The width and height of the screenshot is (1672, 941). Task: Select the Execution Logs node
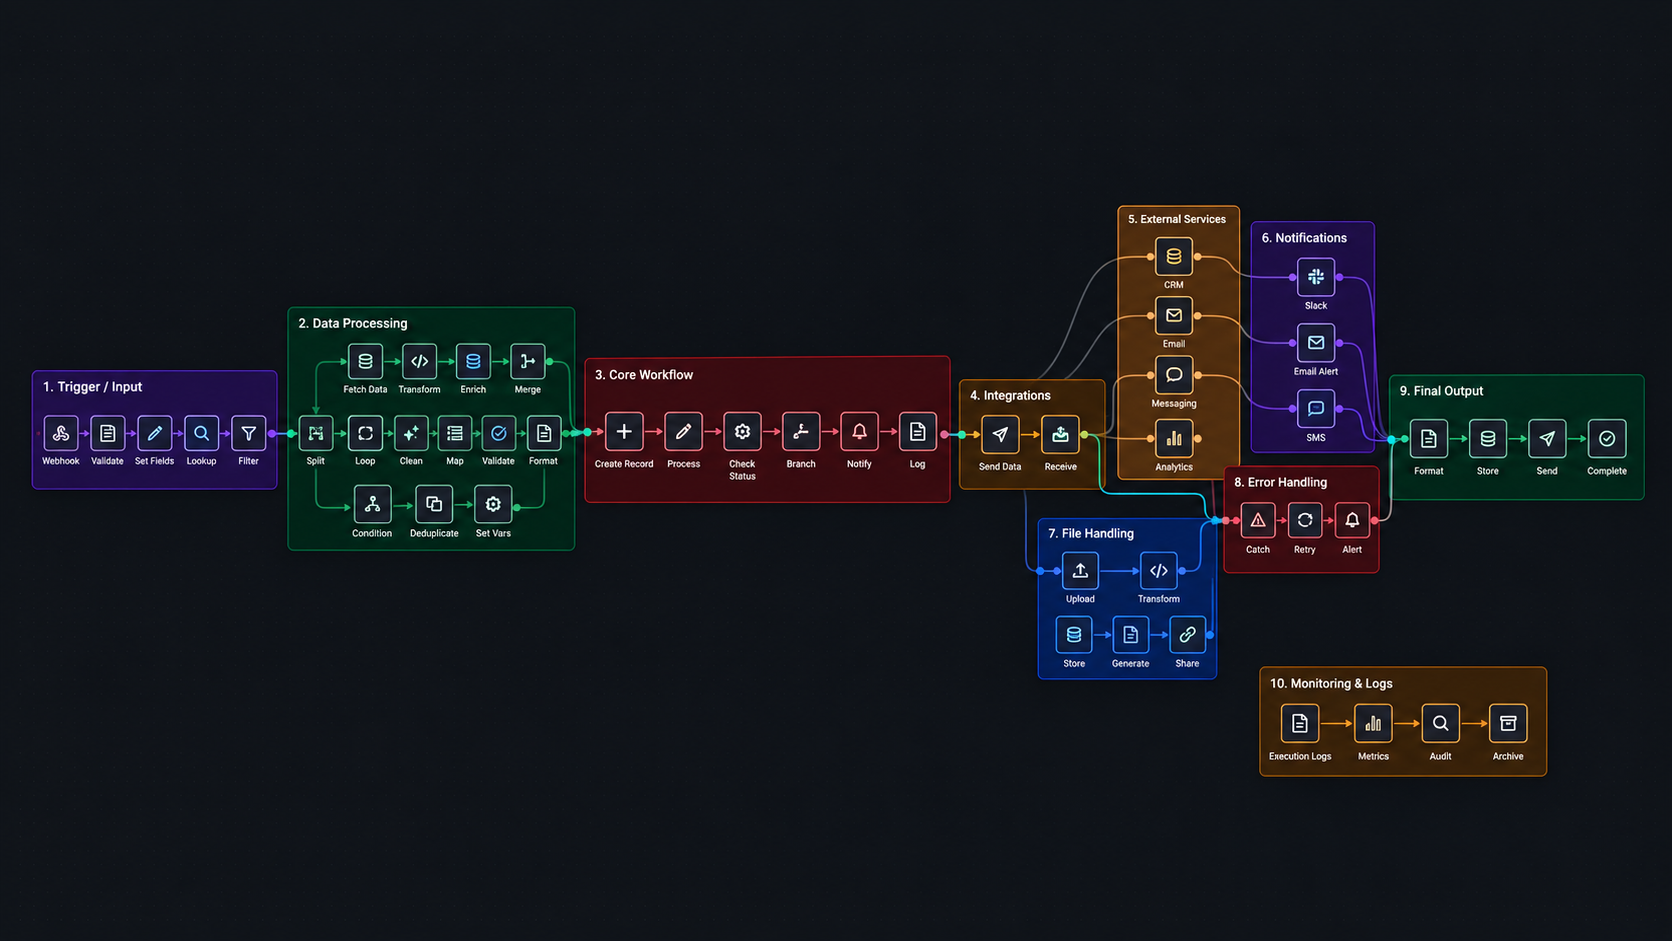[1300, 723]
